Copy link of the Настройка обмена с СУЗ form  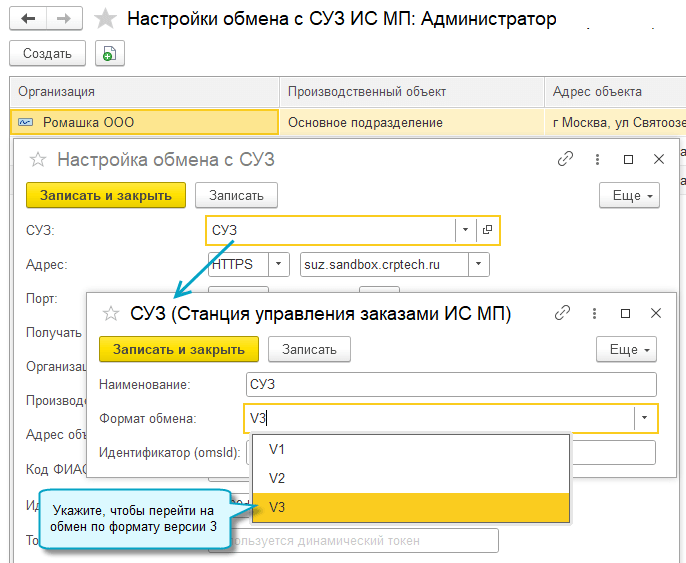(x=565, y=159)
